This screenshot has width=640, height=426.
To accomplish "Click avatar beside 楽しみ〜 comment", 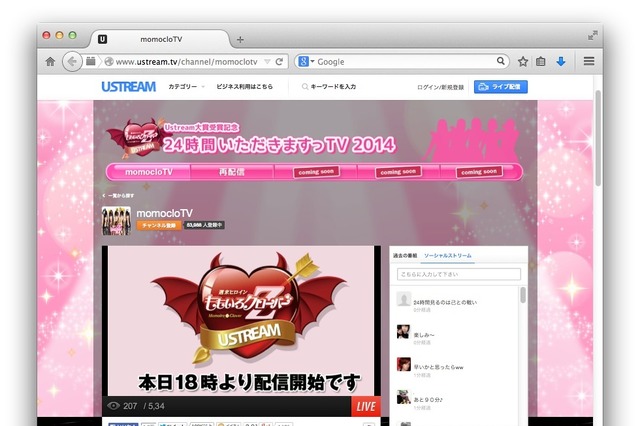I will 404,332.
